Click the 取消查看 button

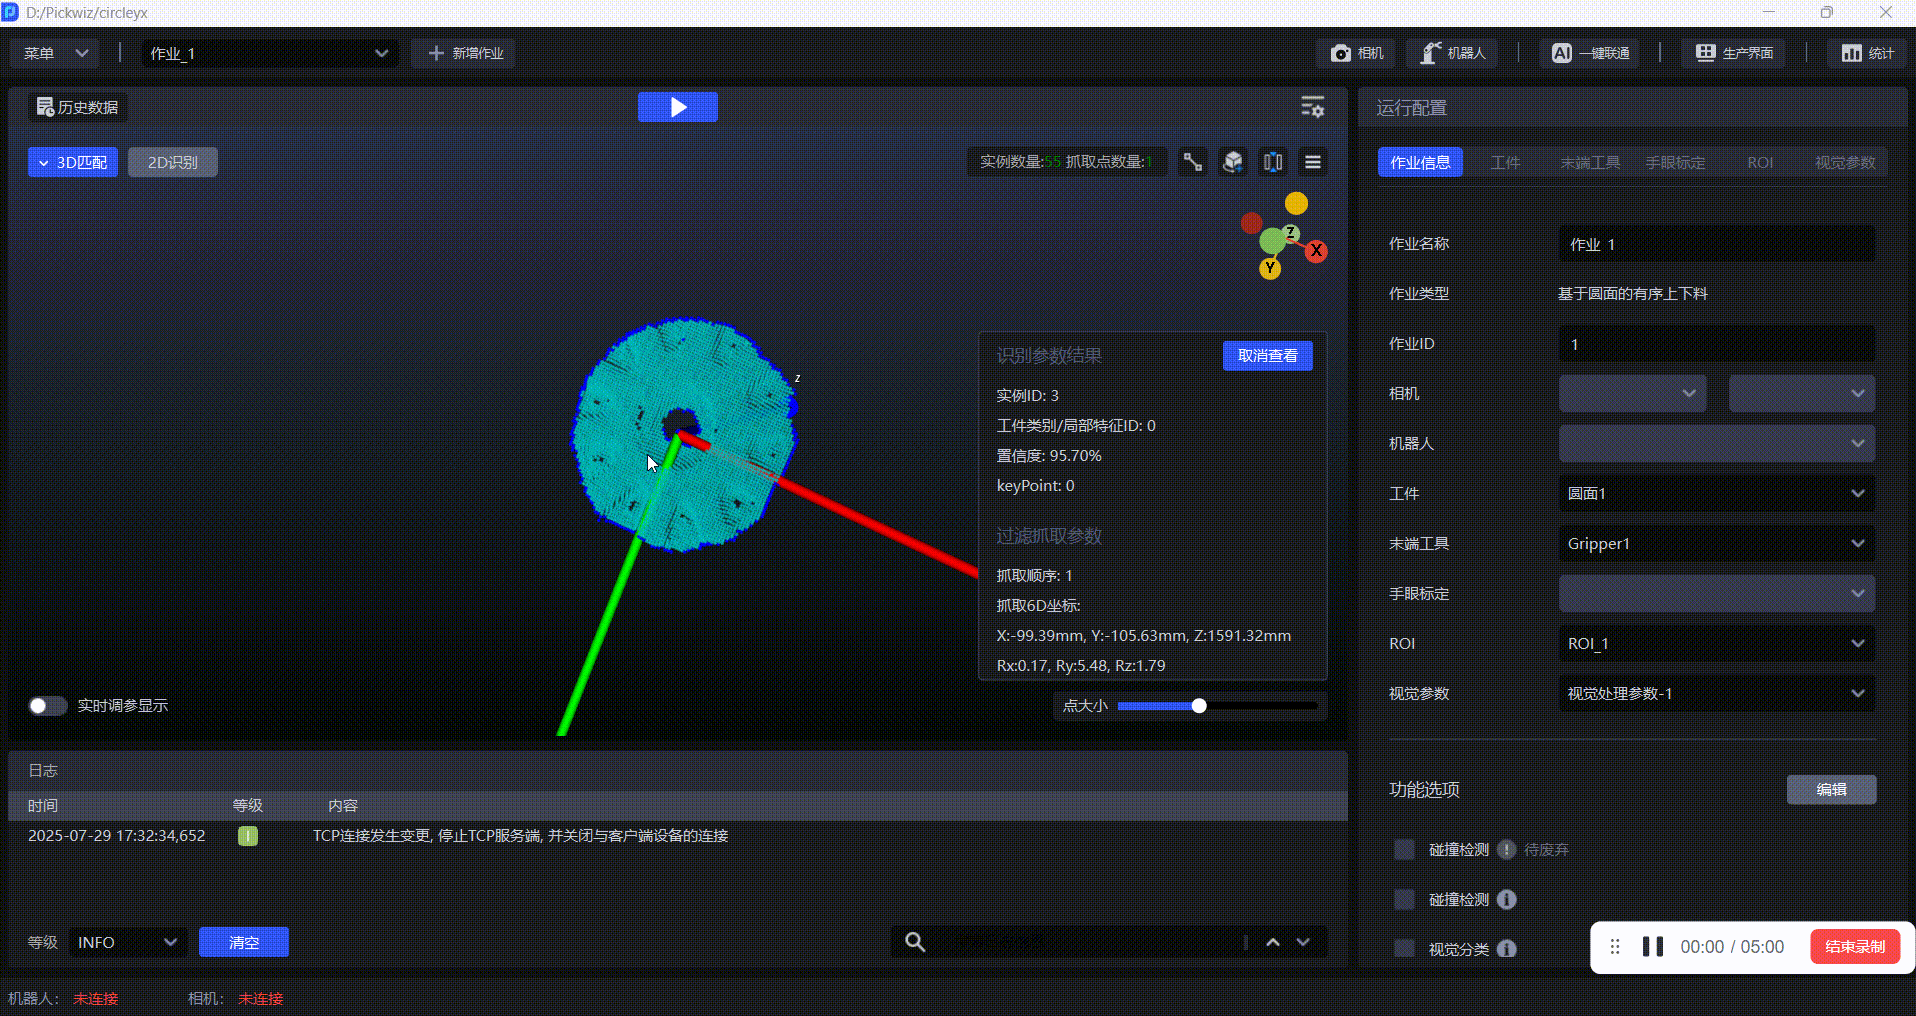(1267, 356)
